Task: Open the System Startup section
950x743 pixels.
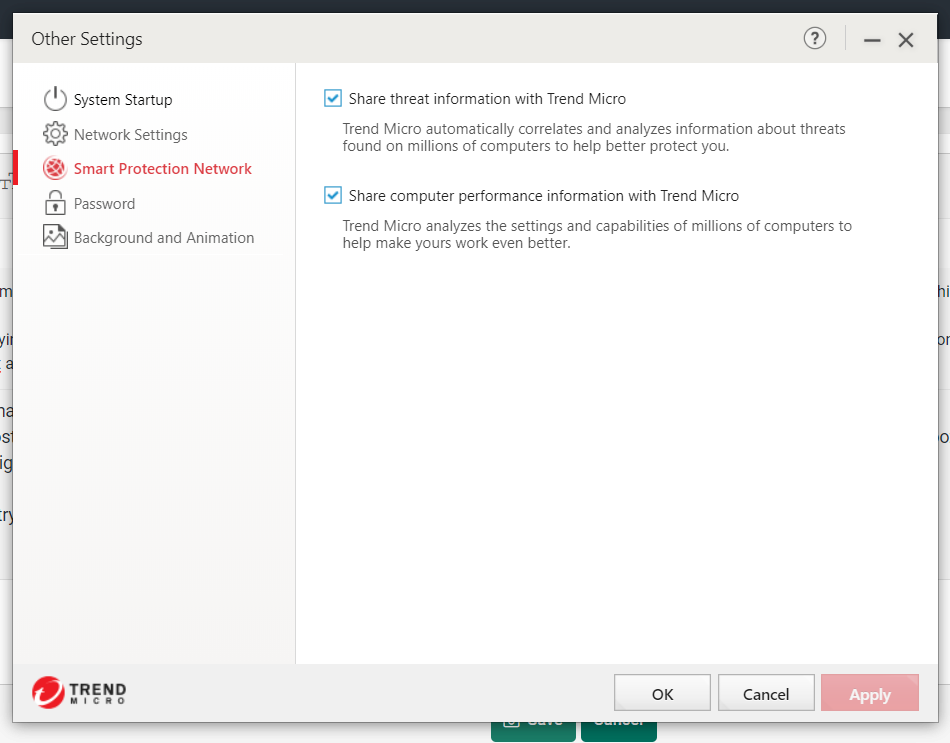Action: click(x=123, y=99)
